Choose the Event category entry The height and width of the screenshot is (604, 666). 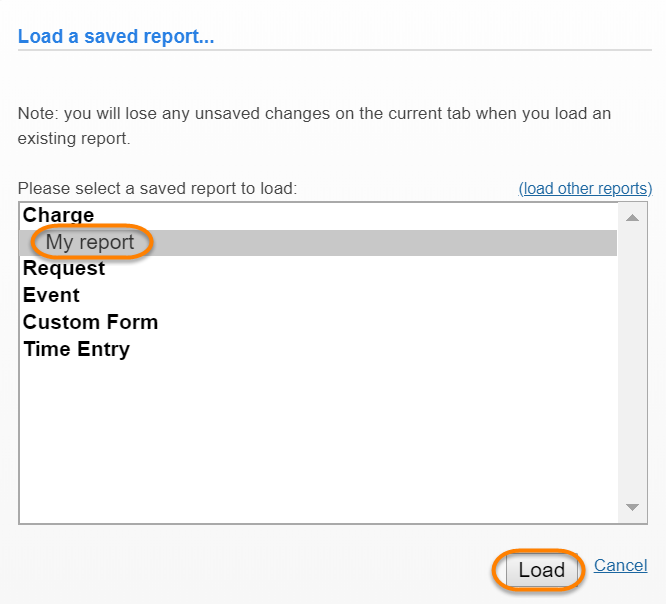point(52,295)
